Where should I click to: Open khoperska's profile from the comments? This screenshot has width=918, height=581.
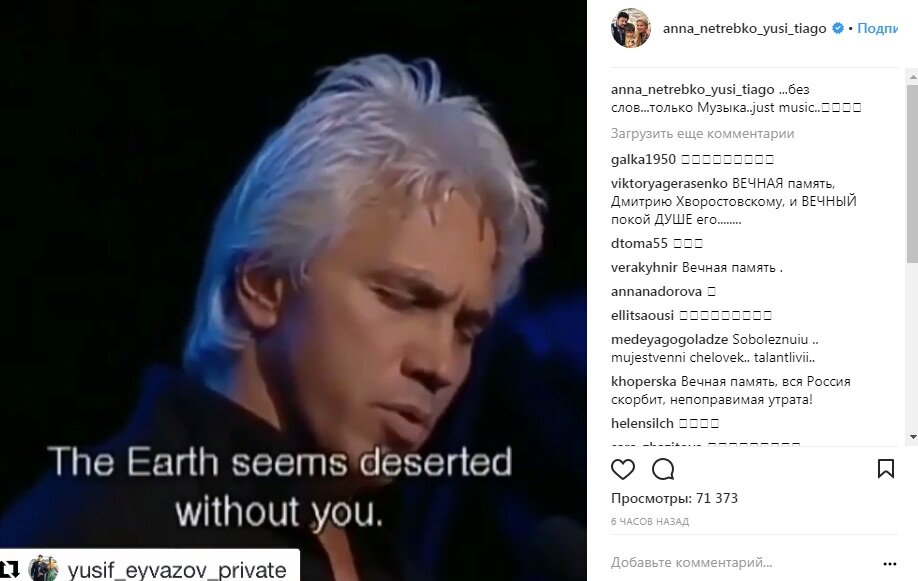pos(643,381)
